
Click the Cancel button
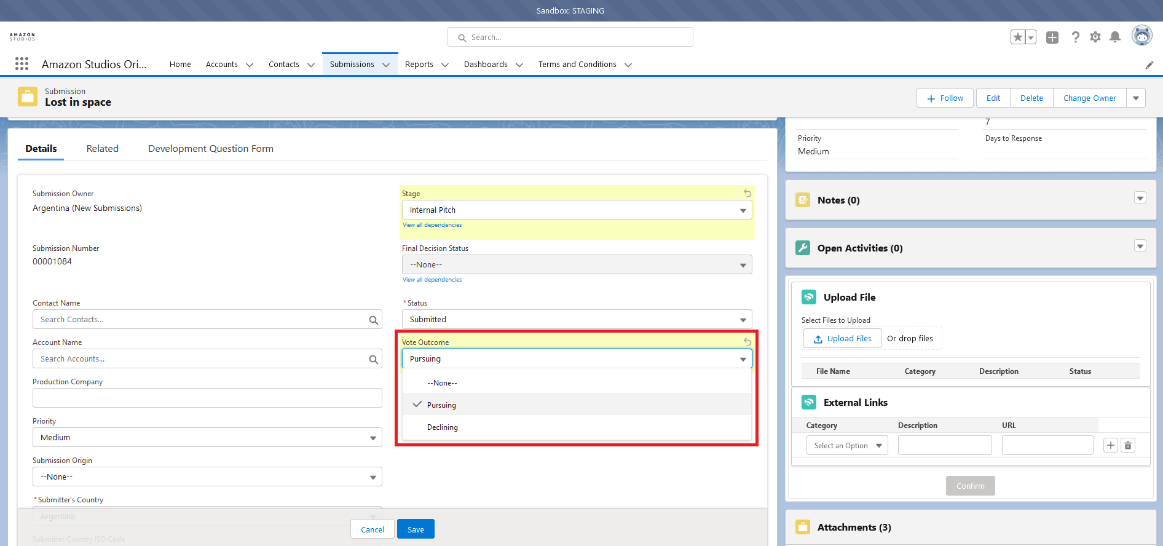(x=372, y=529)
